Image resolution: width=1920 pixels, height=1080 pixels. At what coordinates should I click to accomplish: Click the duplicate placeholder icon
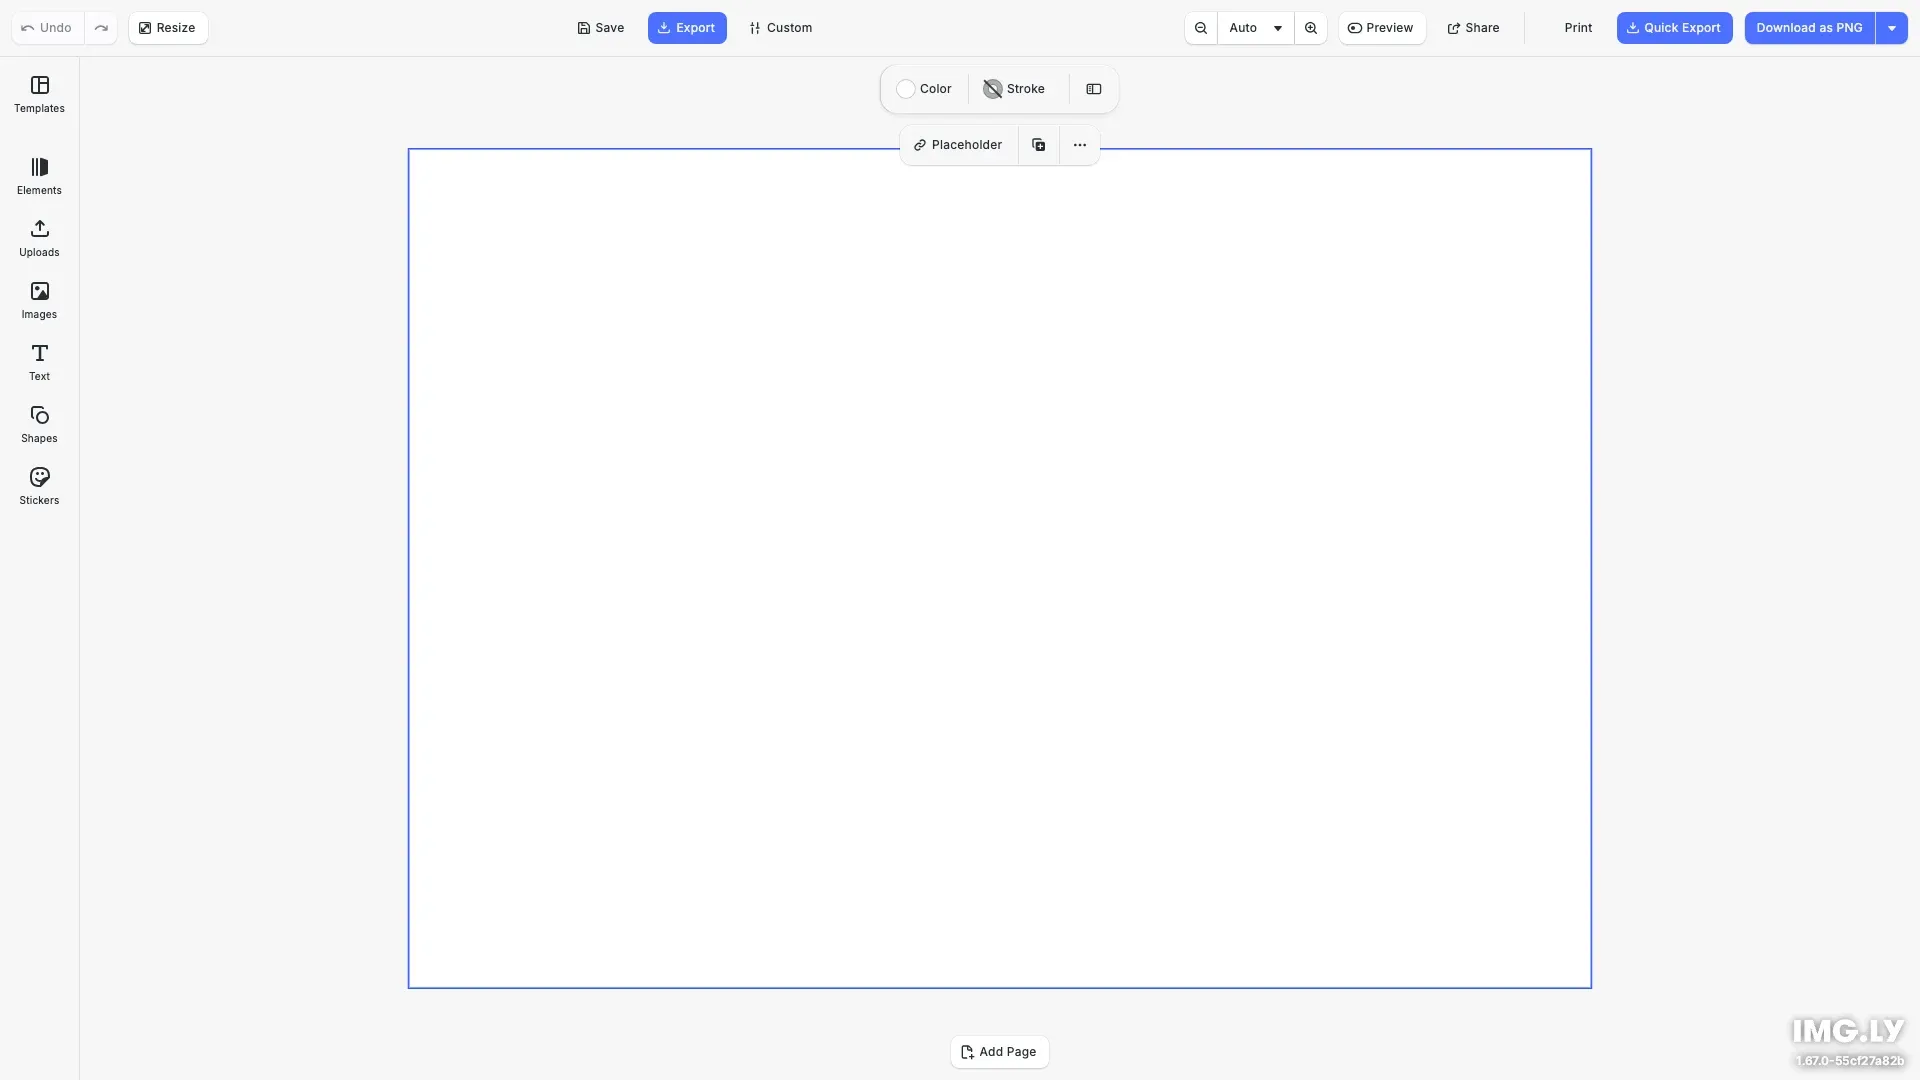1038,144
